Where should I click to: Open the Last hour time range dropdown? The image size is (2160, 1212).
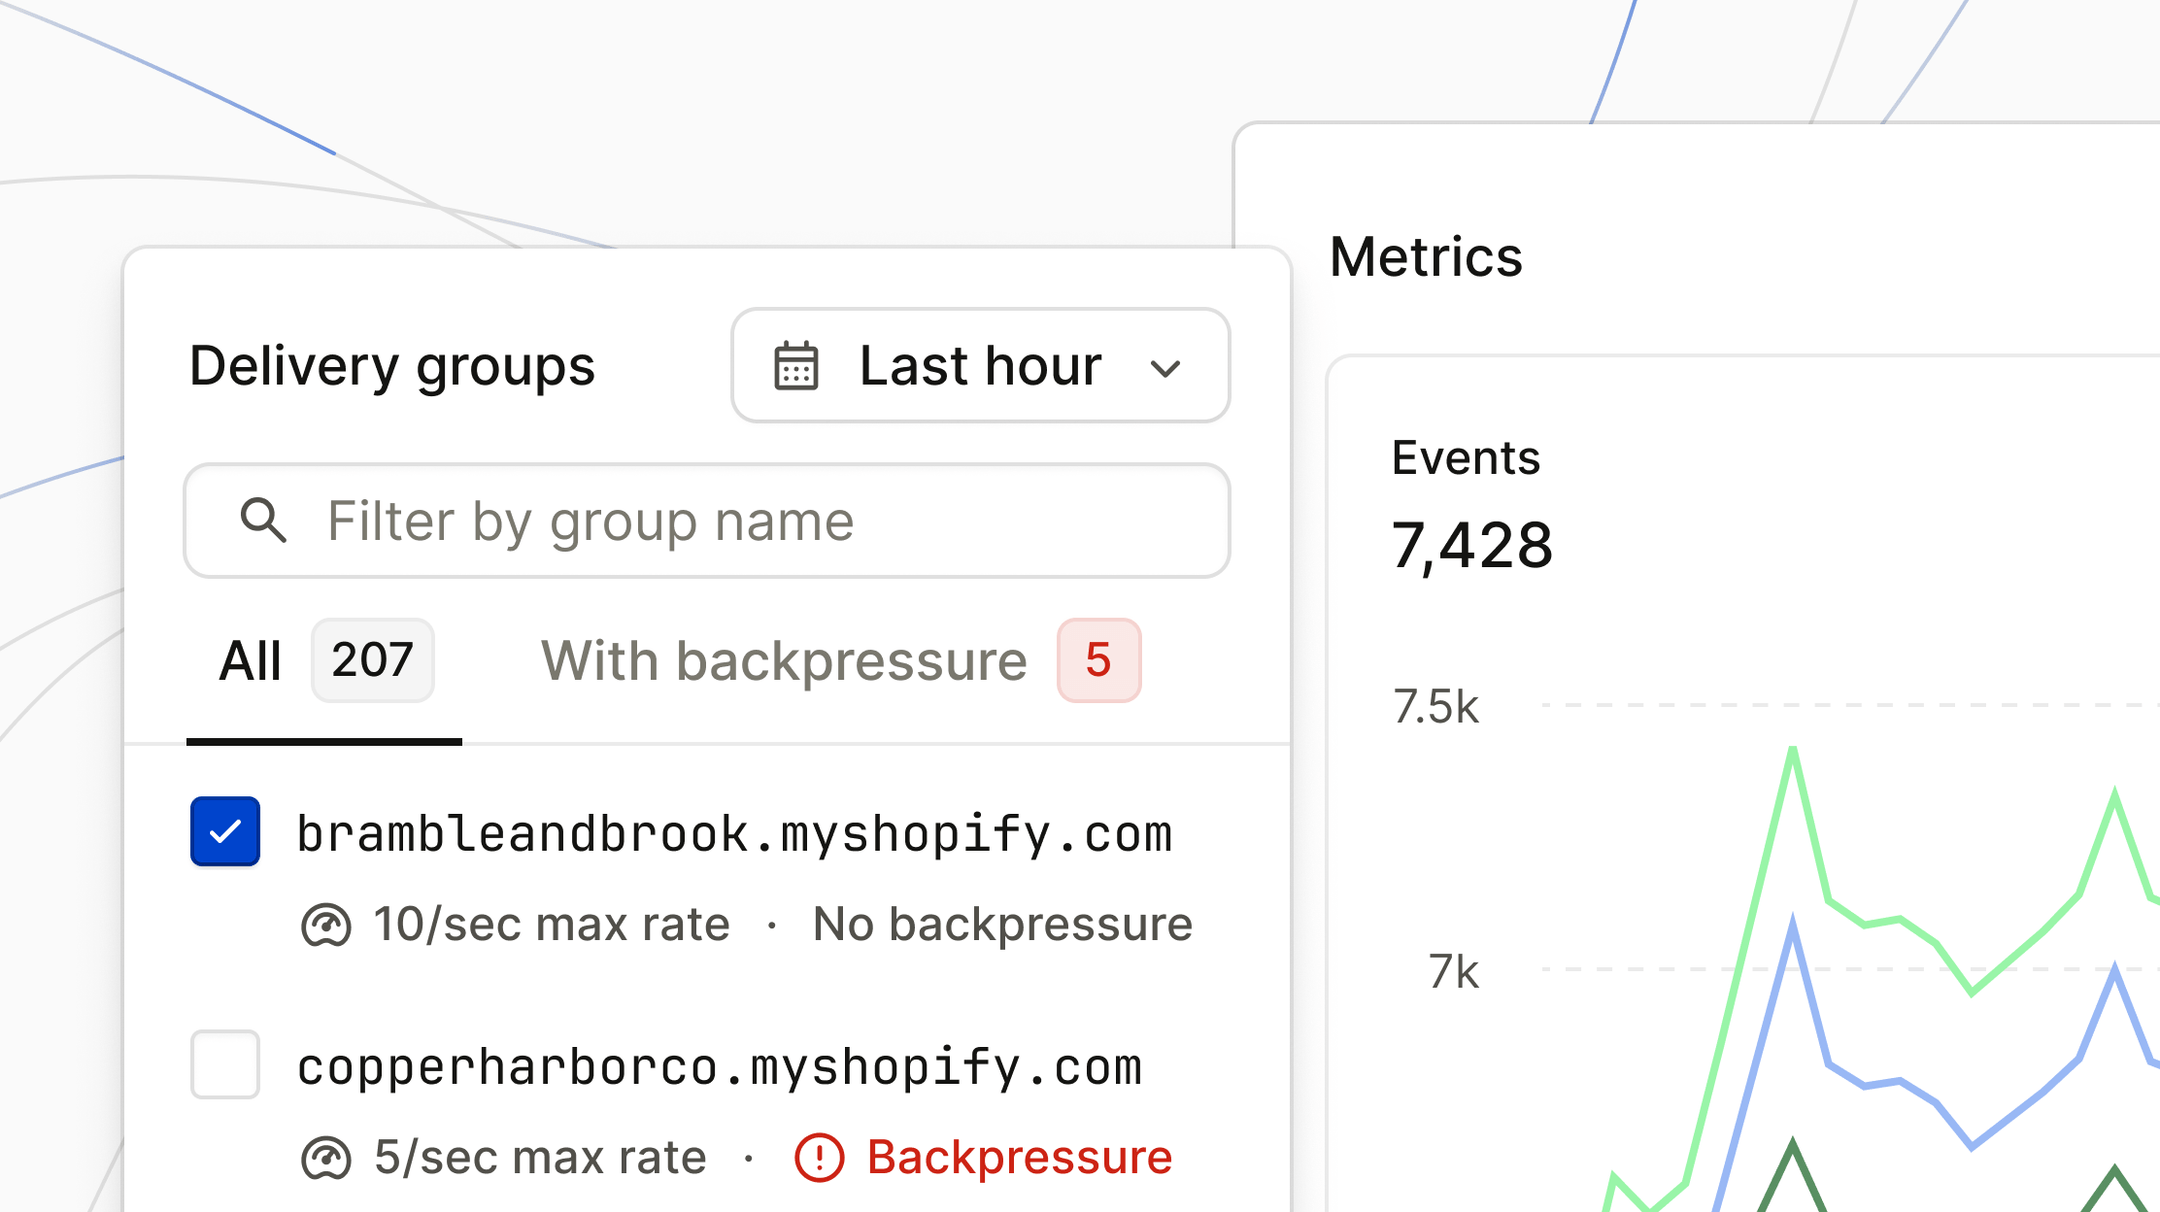[980, 365]
